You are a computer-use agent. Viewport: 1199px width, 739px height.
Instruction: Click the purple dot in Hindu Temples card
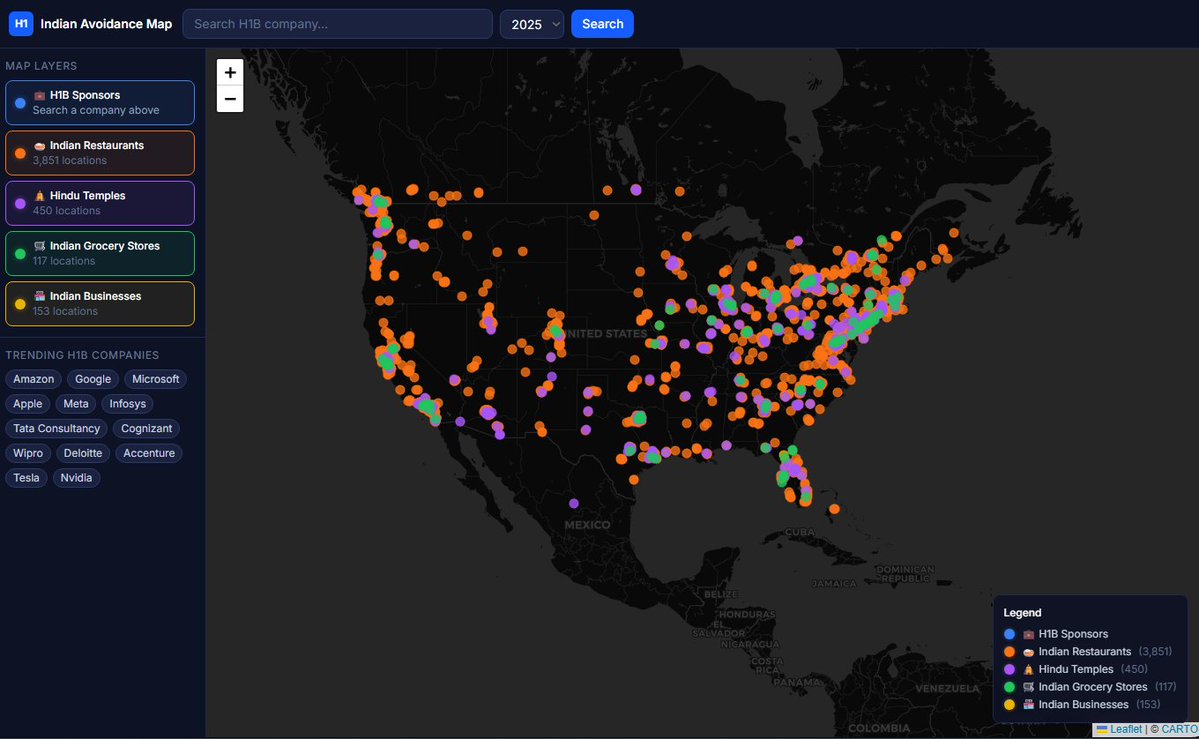pos(20,203)
